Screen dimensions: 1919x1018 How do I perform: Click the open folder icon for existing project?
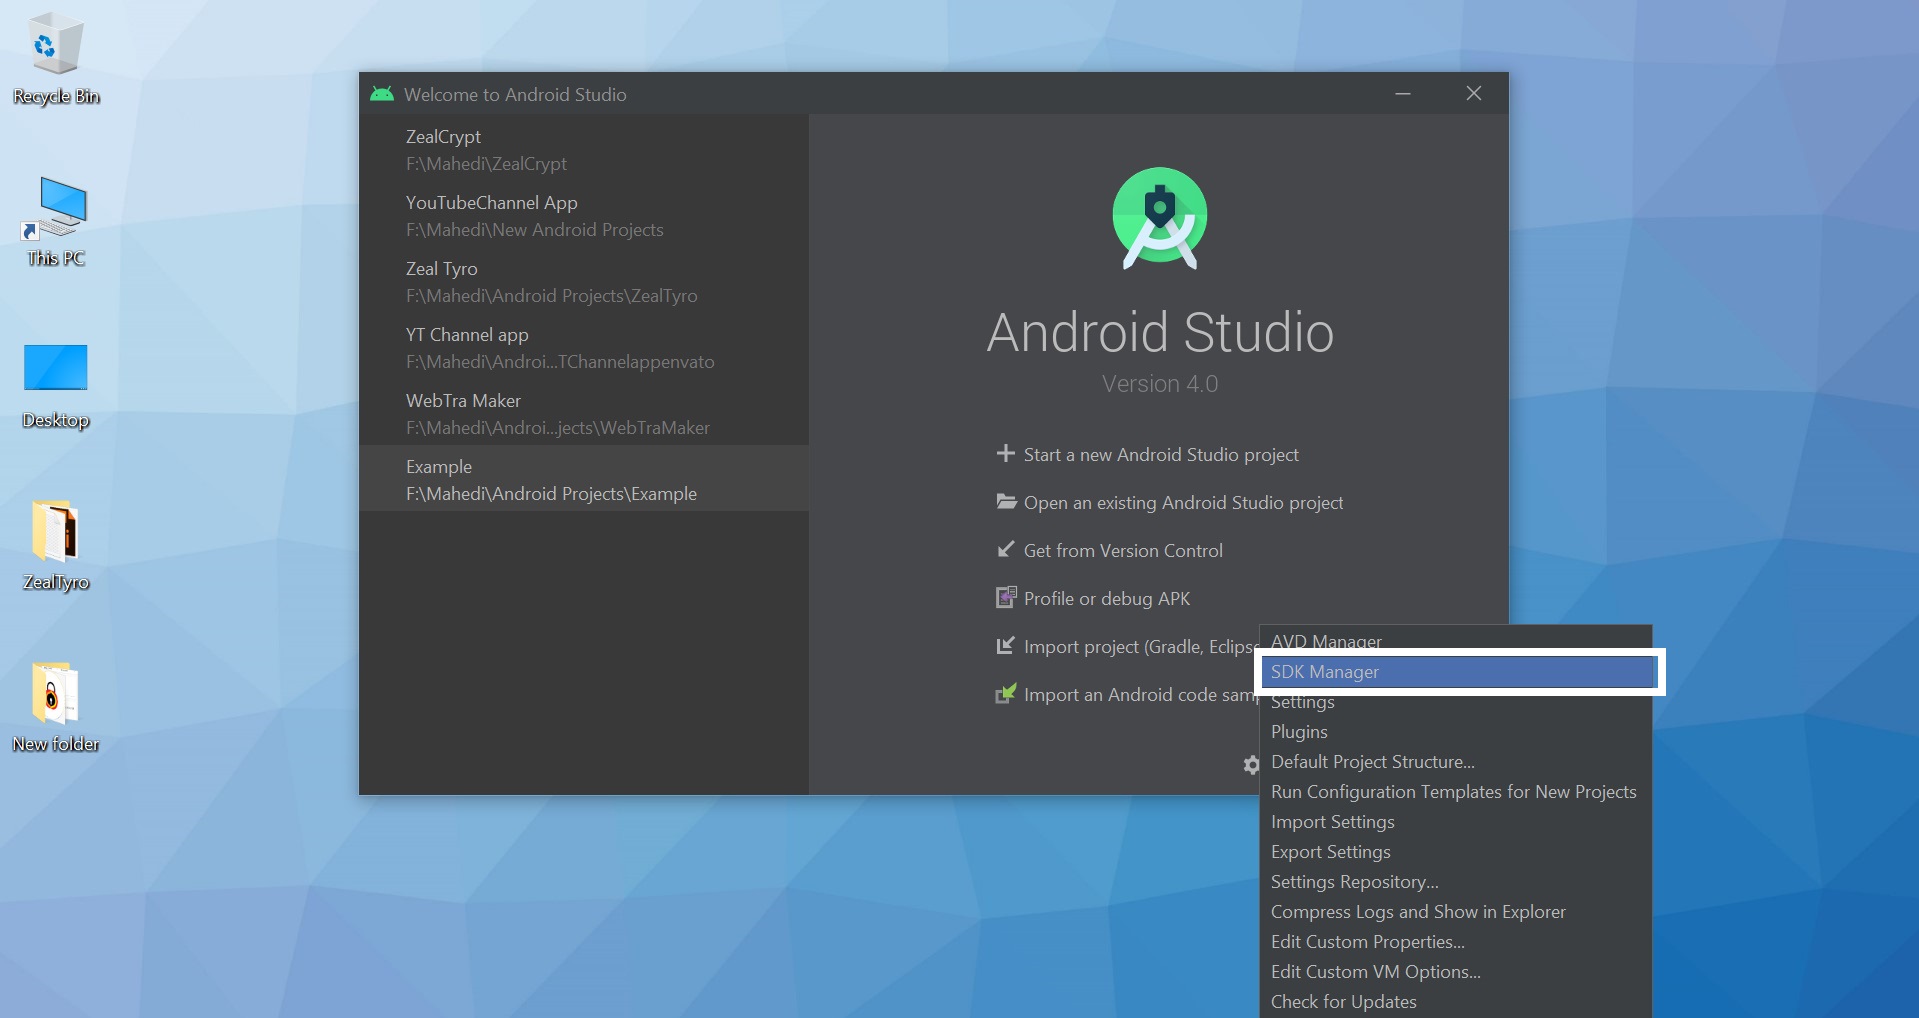(x=1006, y=502)
